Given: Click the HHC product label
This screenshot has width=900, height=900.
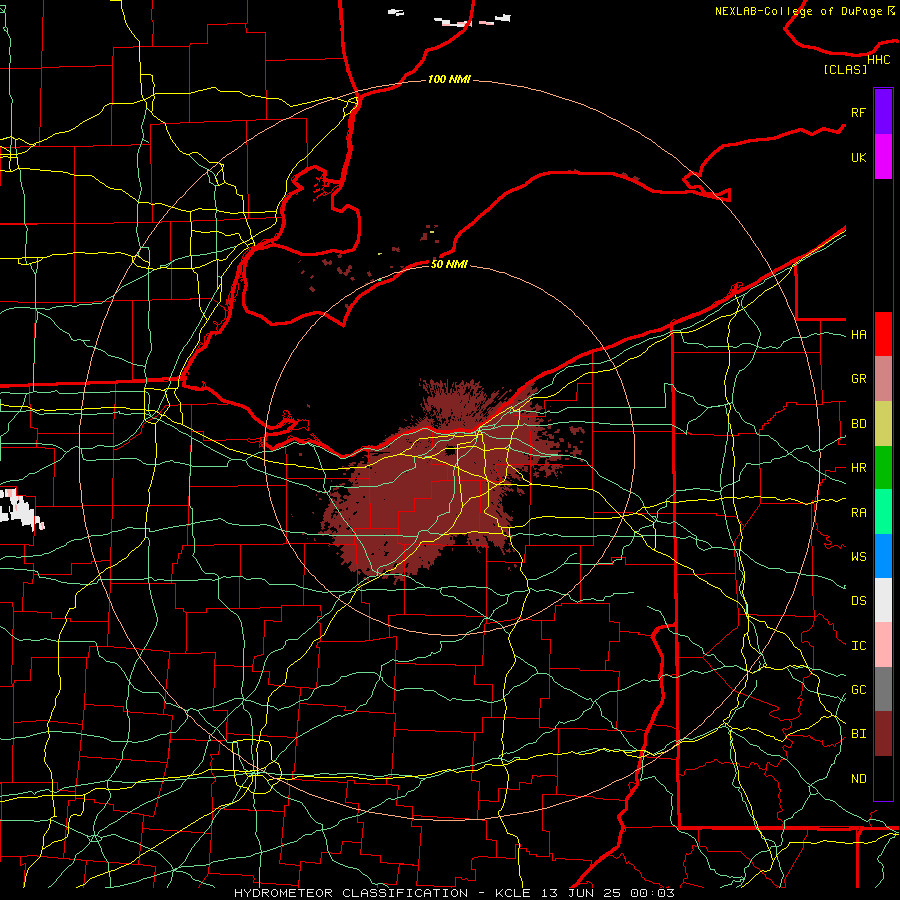Looking at the screenshot, I should click(878, 60).
